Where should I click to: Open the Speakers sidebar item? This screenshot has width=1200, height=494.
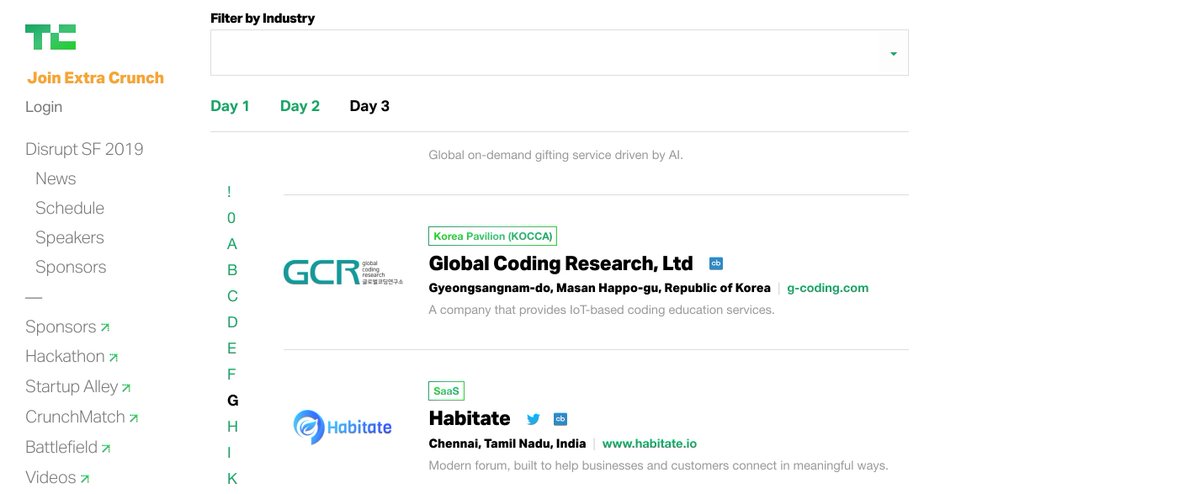click(x=70, y=238)
